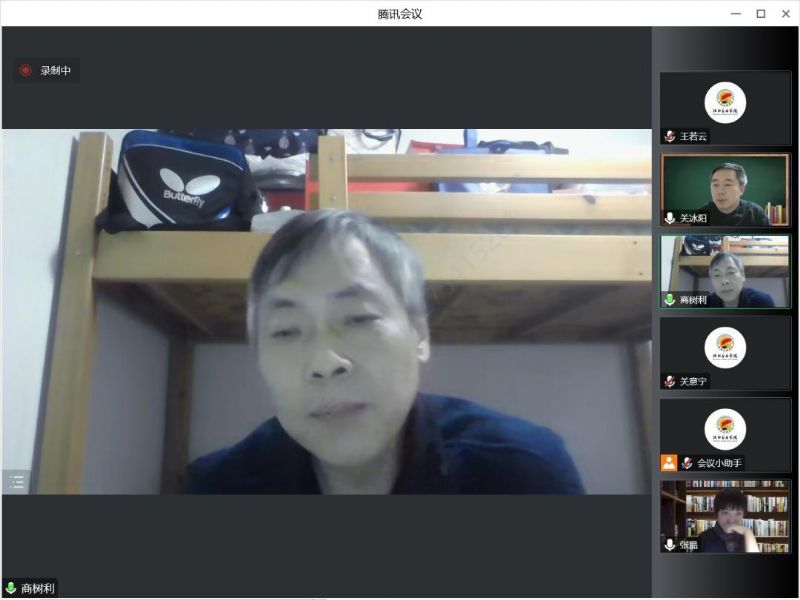800x600 pixels.
Task: Click the green microphone icon at bottom-left corner
Action: click(x=11, y=589)
